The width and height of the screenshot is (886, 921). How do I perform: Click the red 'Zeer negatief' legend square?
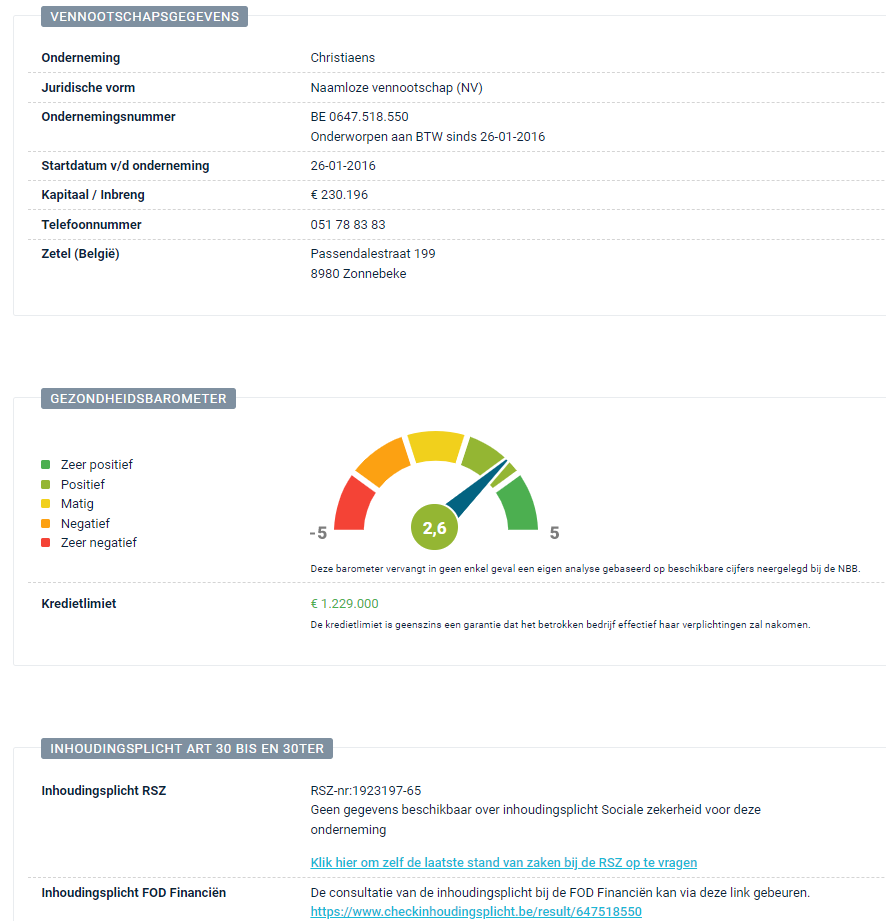point(46,543)
